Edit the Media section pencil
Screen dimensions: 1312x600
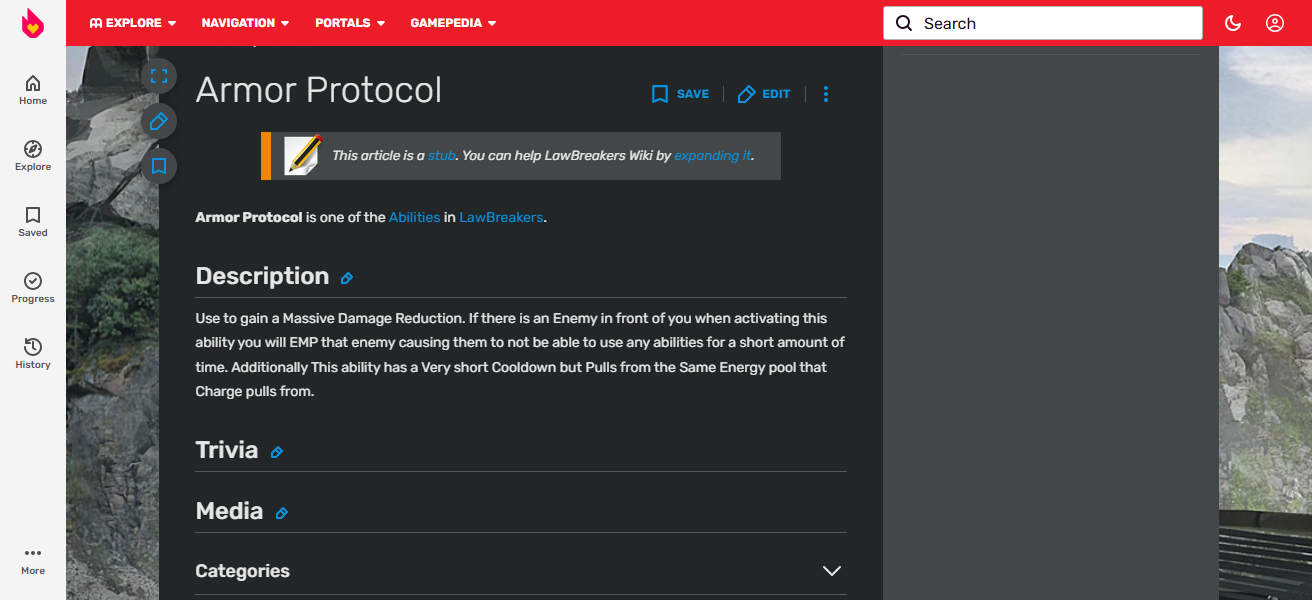282,513
